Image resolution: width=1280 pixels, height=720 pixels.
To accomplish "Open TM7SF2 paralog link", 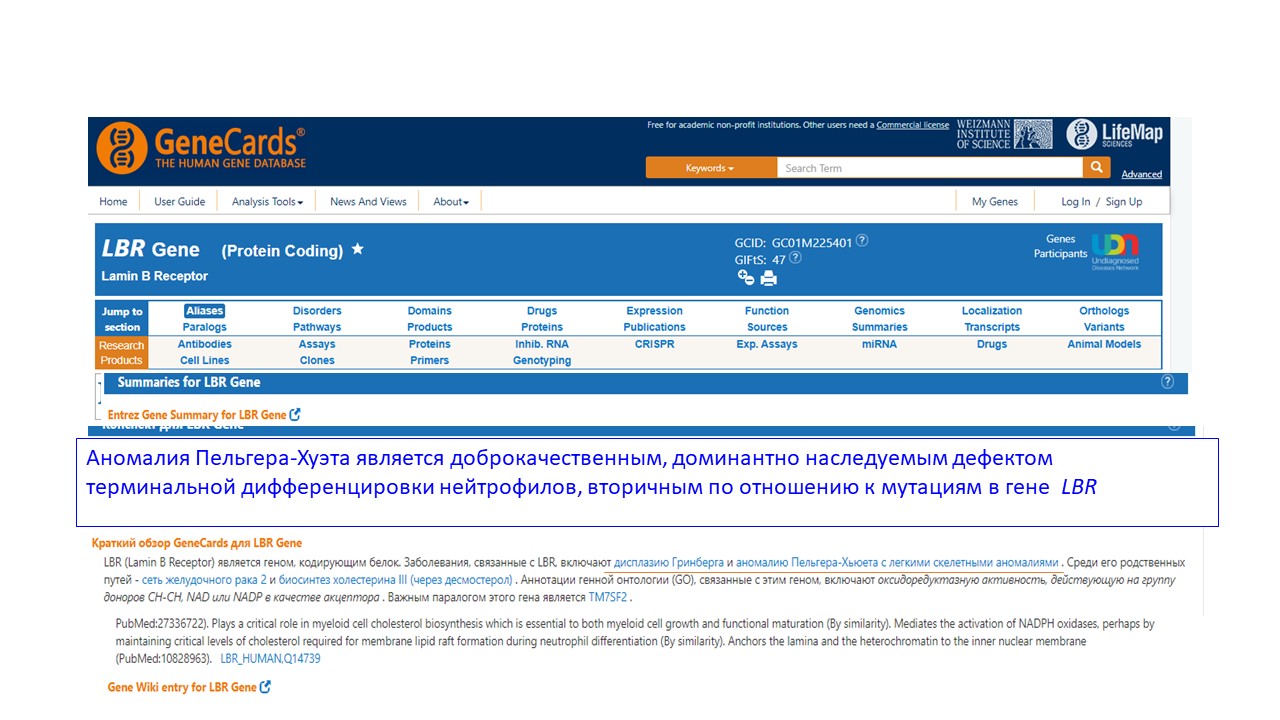I will 609,597.
